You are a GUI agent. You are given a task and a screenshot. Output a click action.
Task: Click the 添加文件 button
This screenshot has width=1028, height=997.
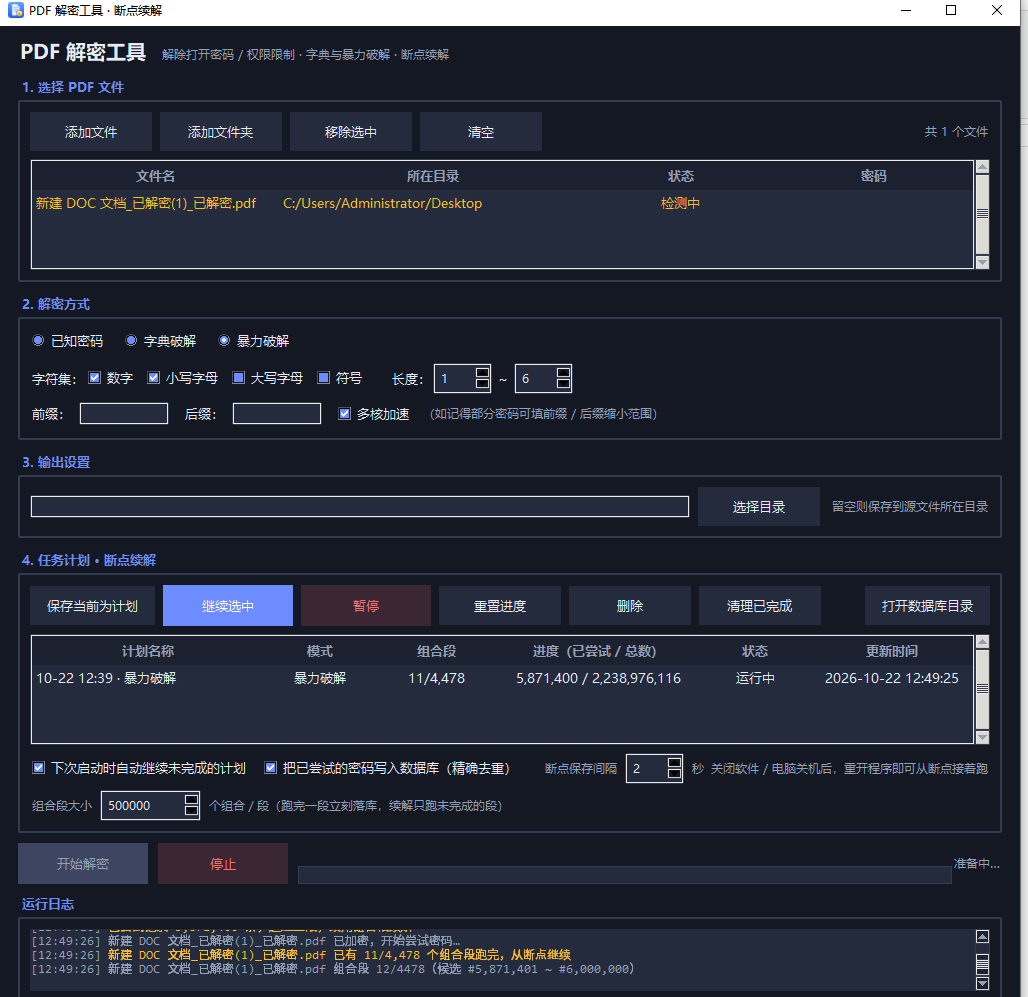[90, 132]
